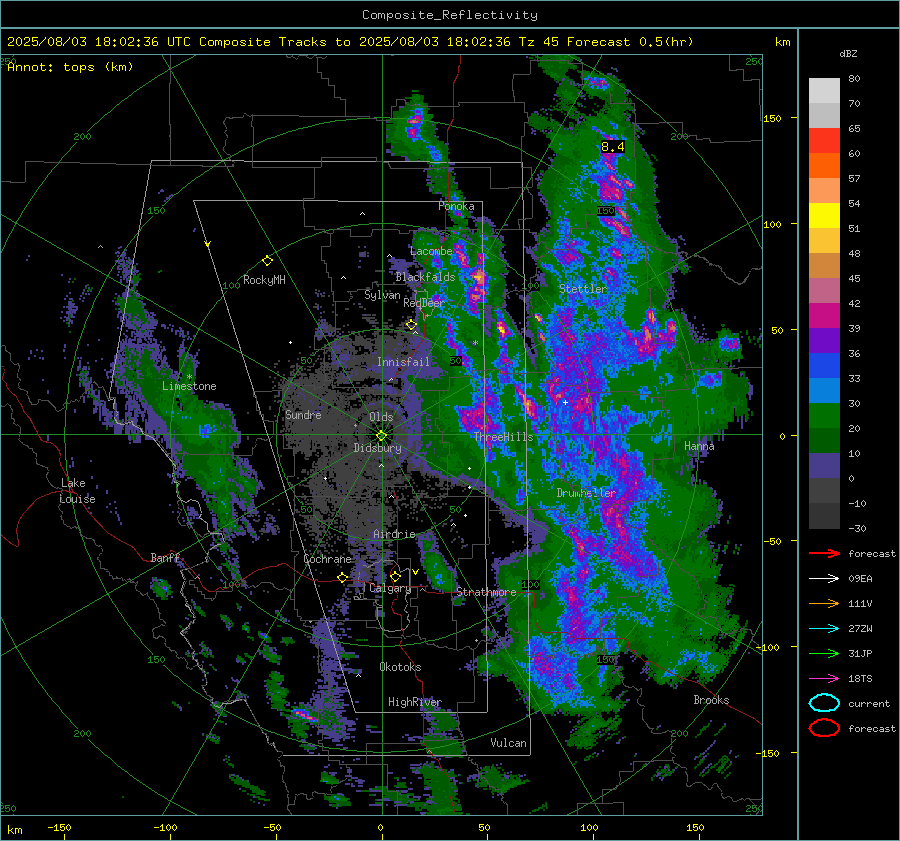This screenshot has height=841, width=900.
Task: Click the Airdrie city label
Action: [x=394, y=534]
